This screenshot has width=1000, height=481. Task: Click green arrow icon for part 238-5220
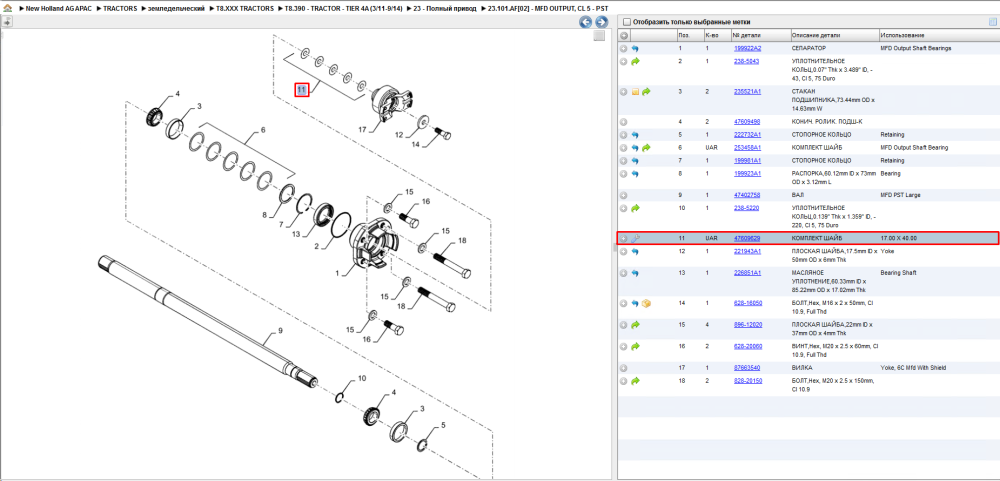click(635, 208)
